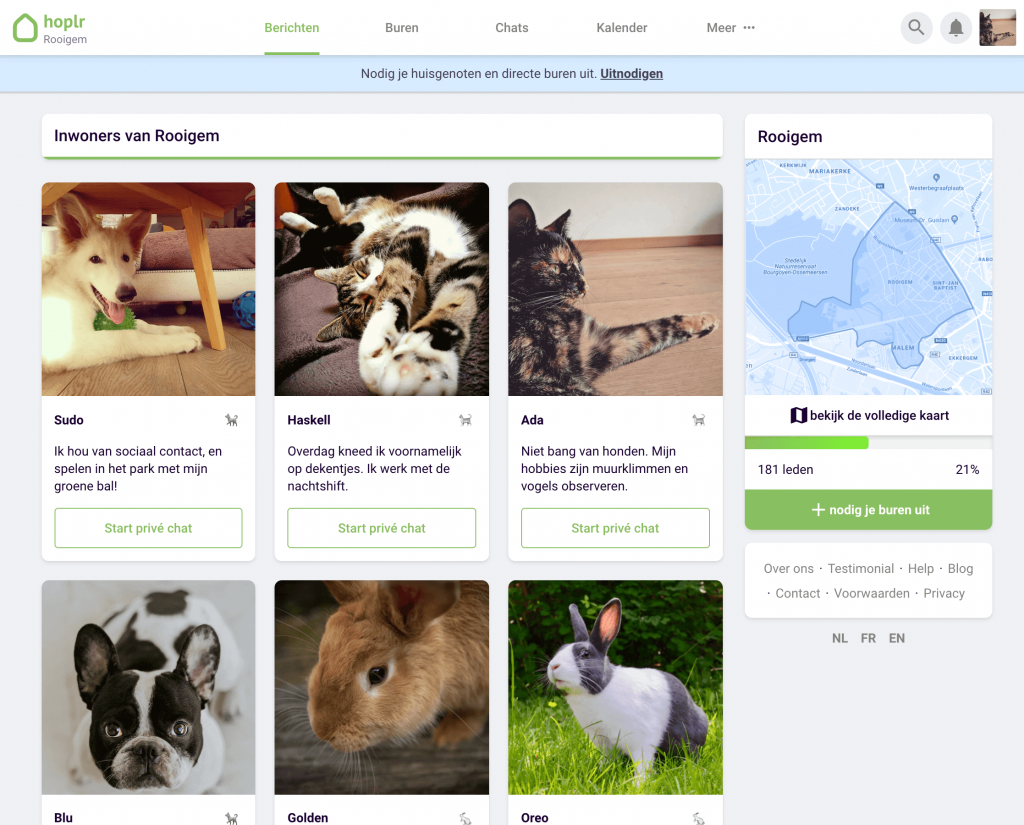Open the Contact footer link

(797, 593)
